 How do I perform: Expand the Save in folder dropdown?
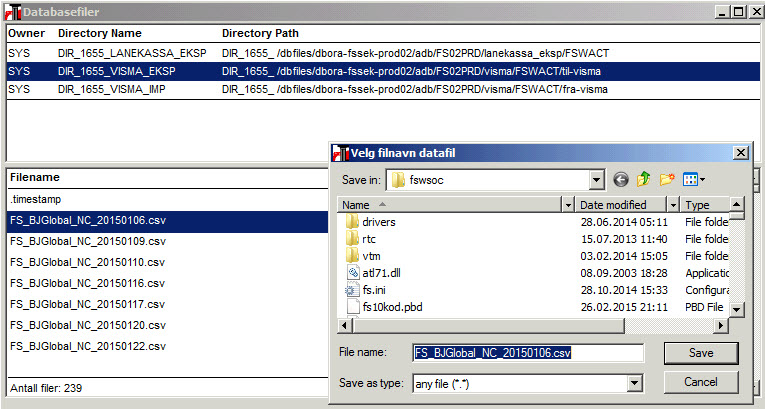click(x=596, y=180)
